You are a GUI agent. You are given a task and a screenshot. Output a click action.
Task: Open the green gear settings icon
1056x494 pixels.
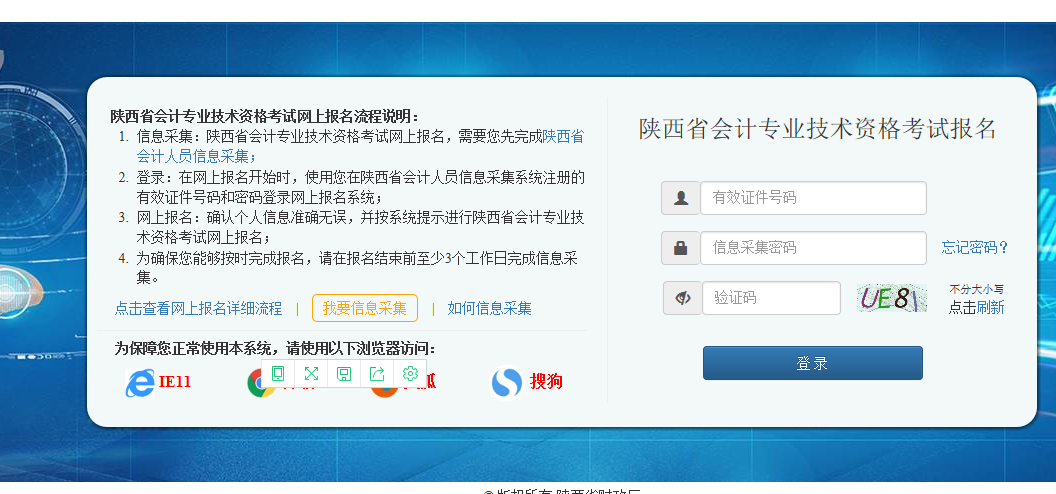click(x=410, y=374)
